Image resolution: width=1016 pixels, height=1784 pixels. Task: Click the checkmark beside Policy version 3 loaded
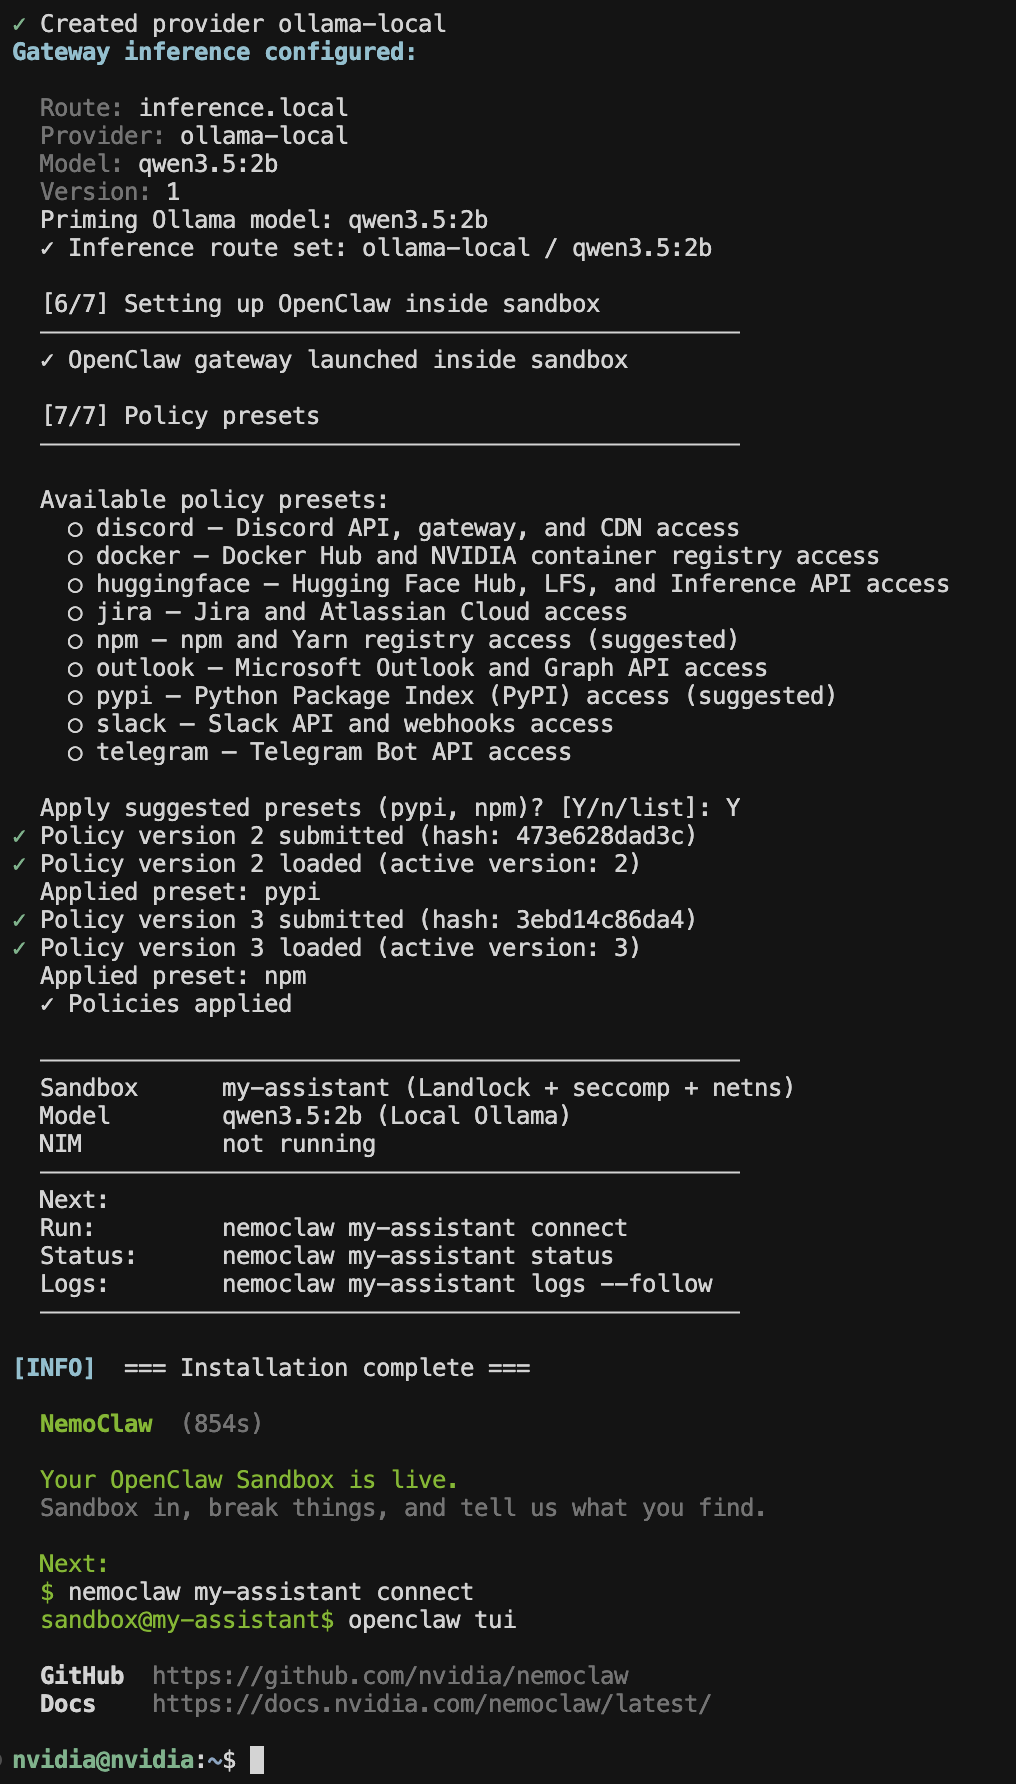(19, 948)
